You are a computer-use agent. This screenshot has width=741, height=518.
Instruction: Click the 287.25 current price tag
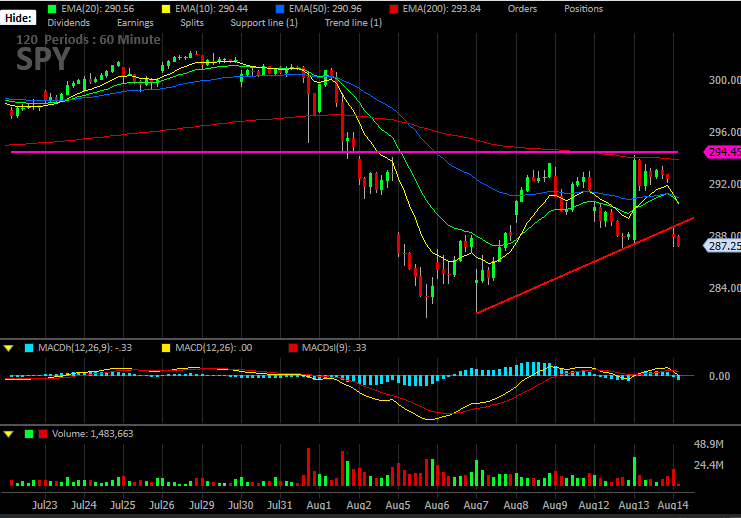pyautogui.click(x=723, y=246)
